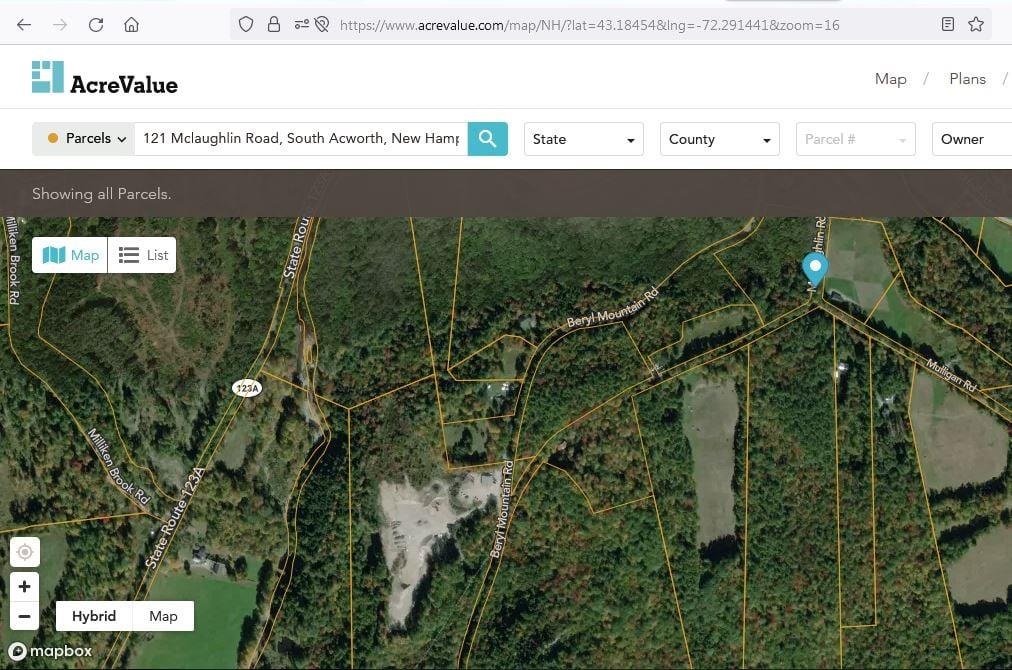Open browser home page icon
Image resolution: width=1012 pixels, height=670 pixels.
coord(131,25)
